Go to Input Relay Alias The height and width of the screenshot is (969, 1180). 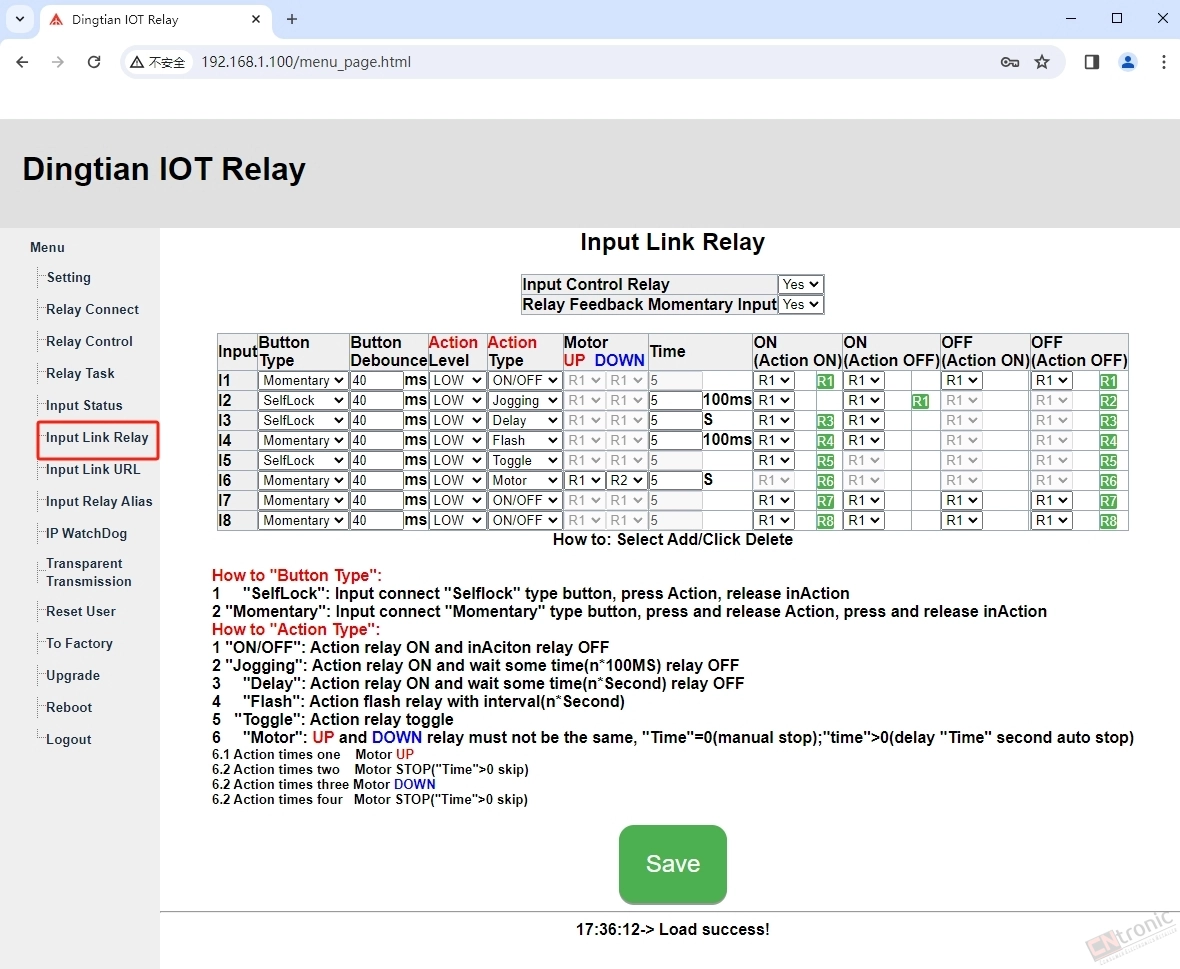(99, 502)
